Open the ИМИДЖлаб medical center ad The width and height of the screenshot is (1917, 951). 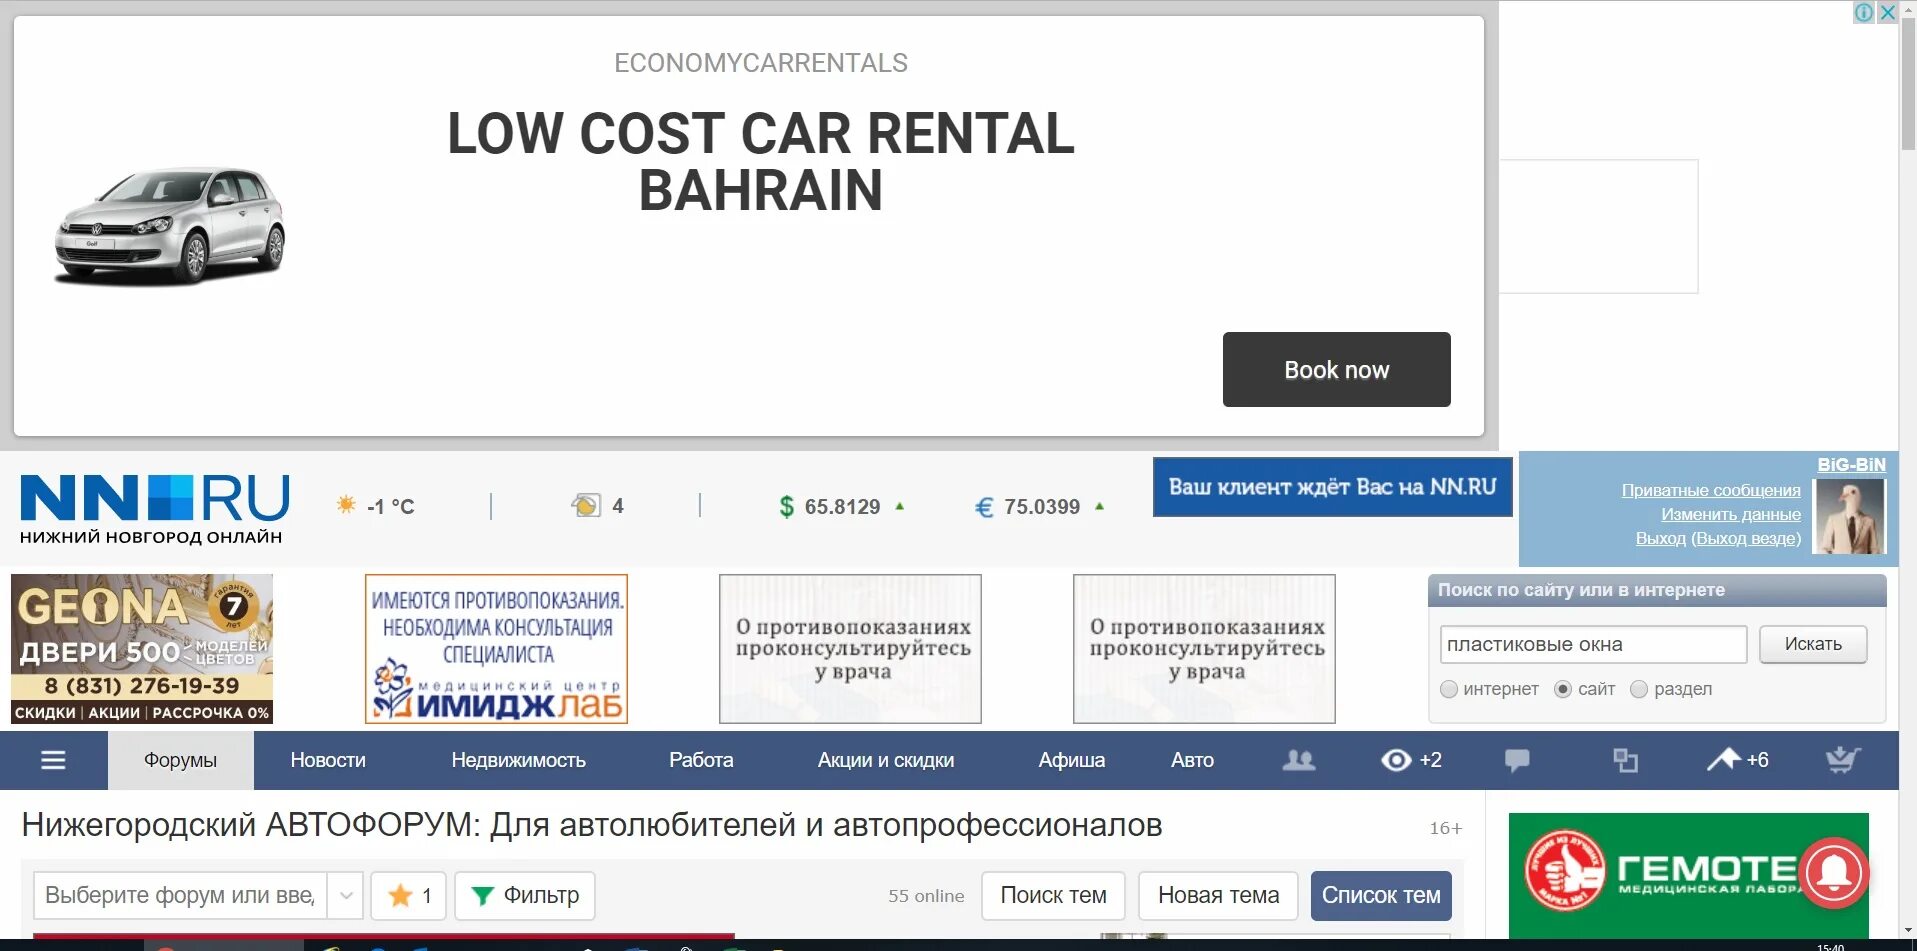pos(496,648)
